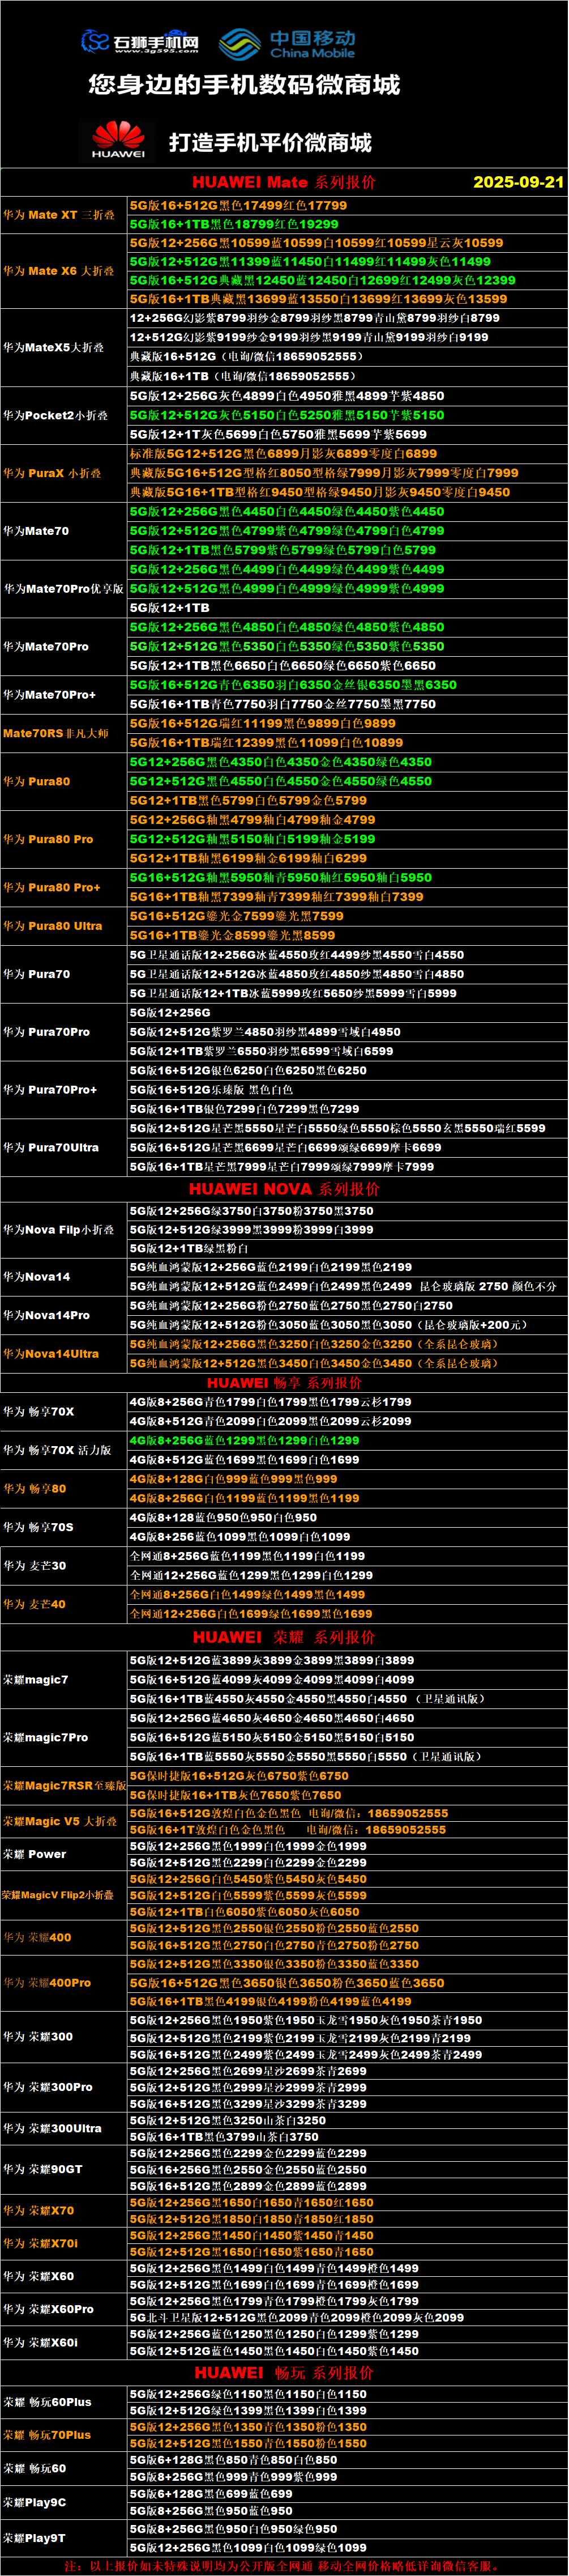Click the Mate70RS 非凡大师 row label

[x=56, y=733]
